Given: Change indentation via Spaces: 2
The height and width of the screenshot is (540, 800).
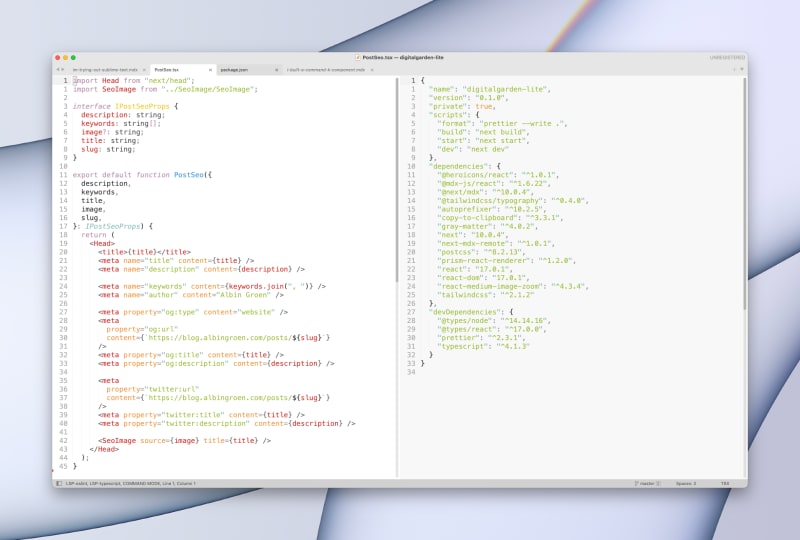Looking at the screenshot, I should coord(686,483).
